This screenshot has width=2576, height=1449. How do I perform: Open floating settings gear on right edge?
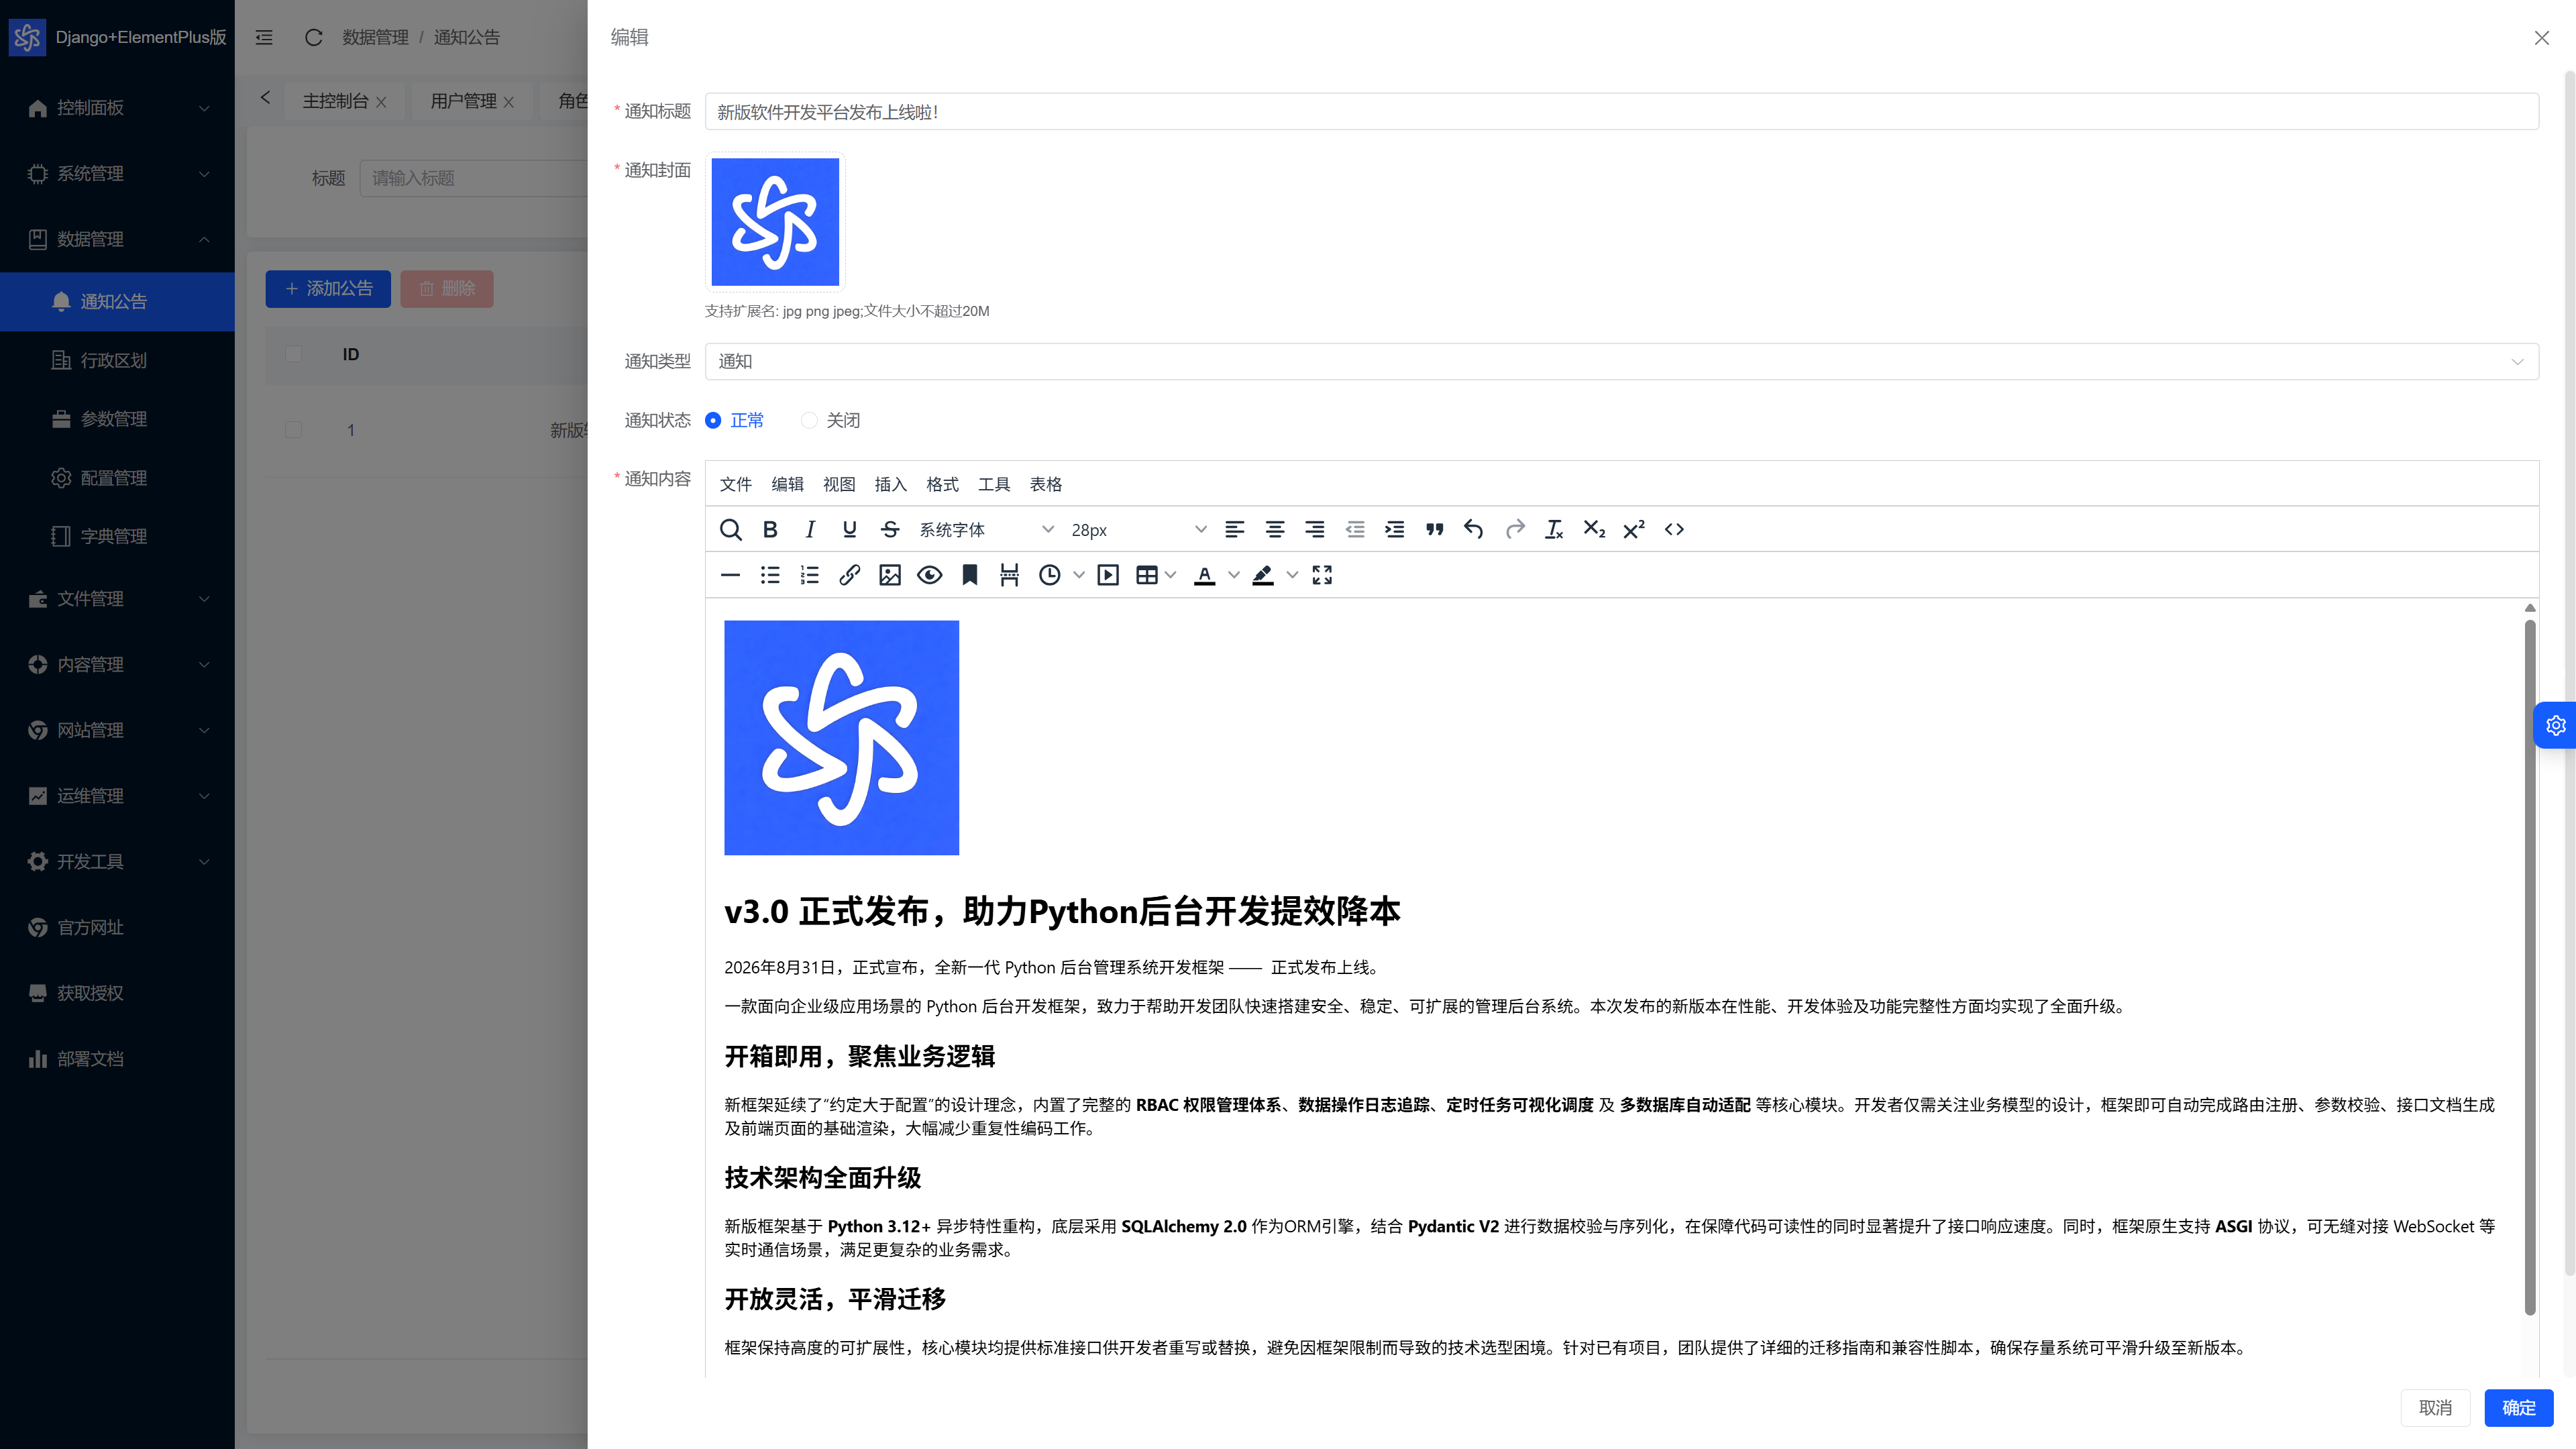(2556, 726)
